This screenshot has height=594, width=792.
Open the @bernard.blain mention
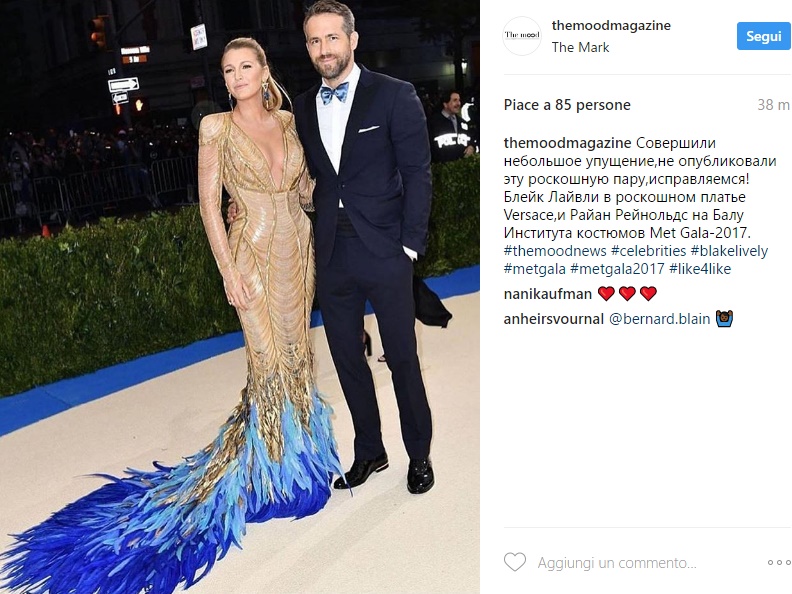660,319
